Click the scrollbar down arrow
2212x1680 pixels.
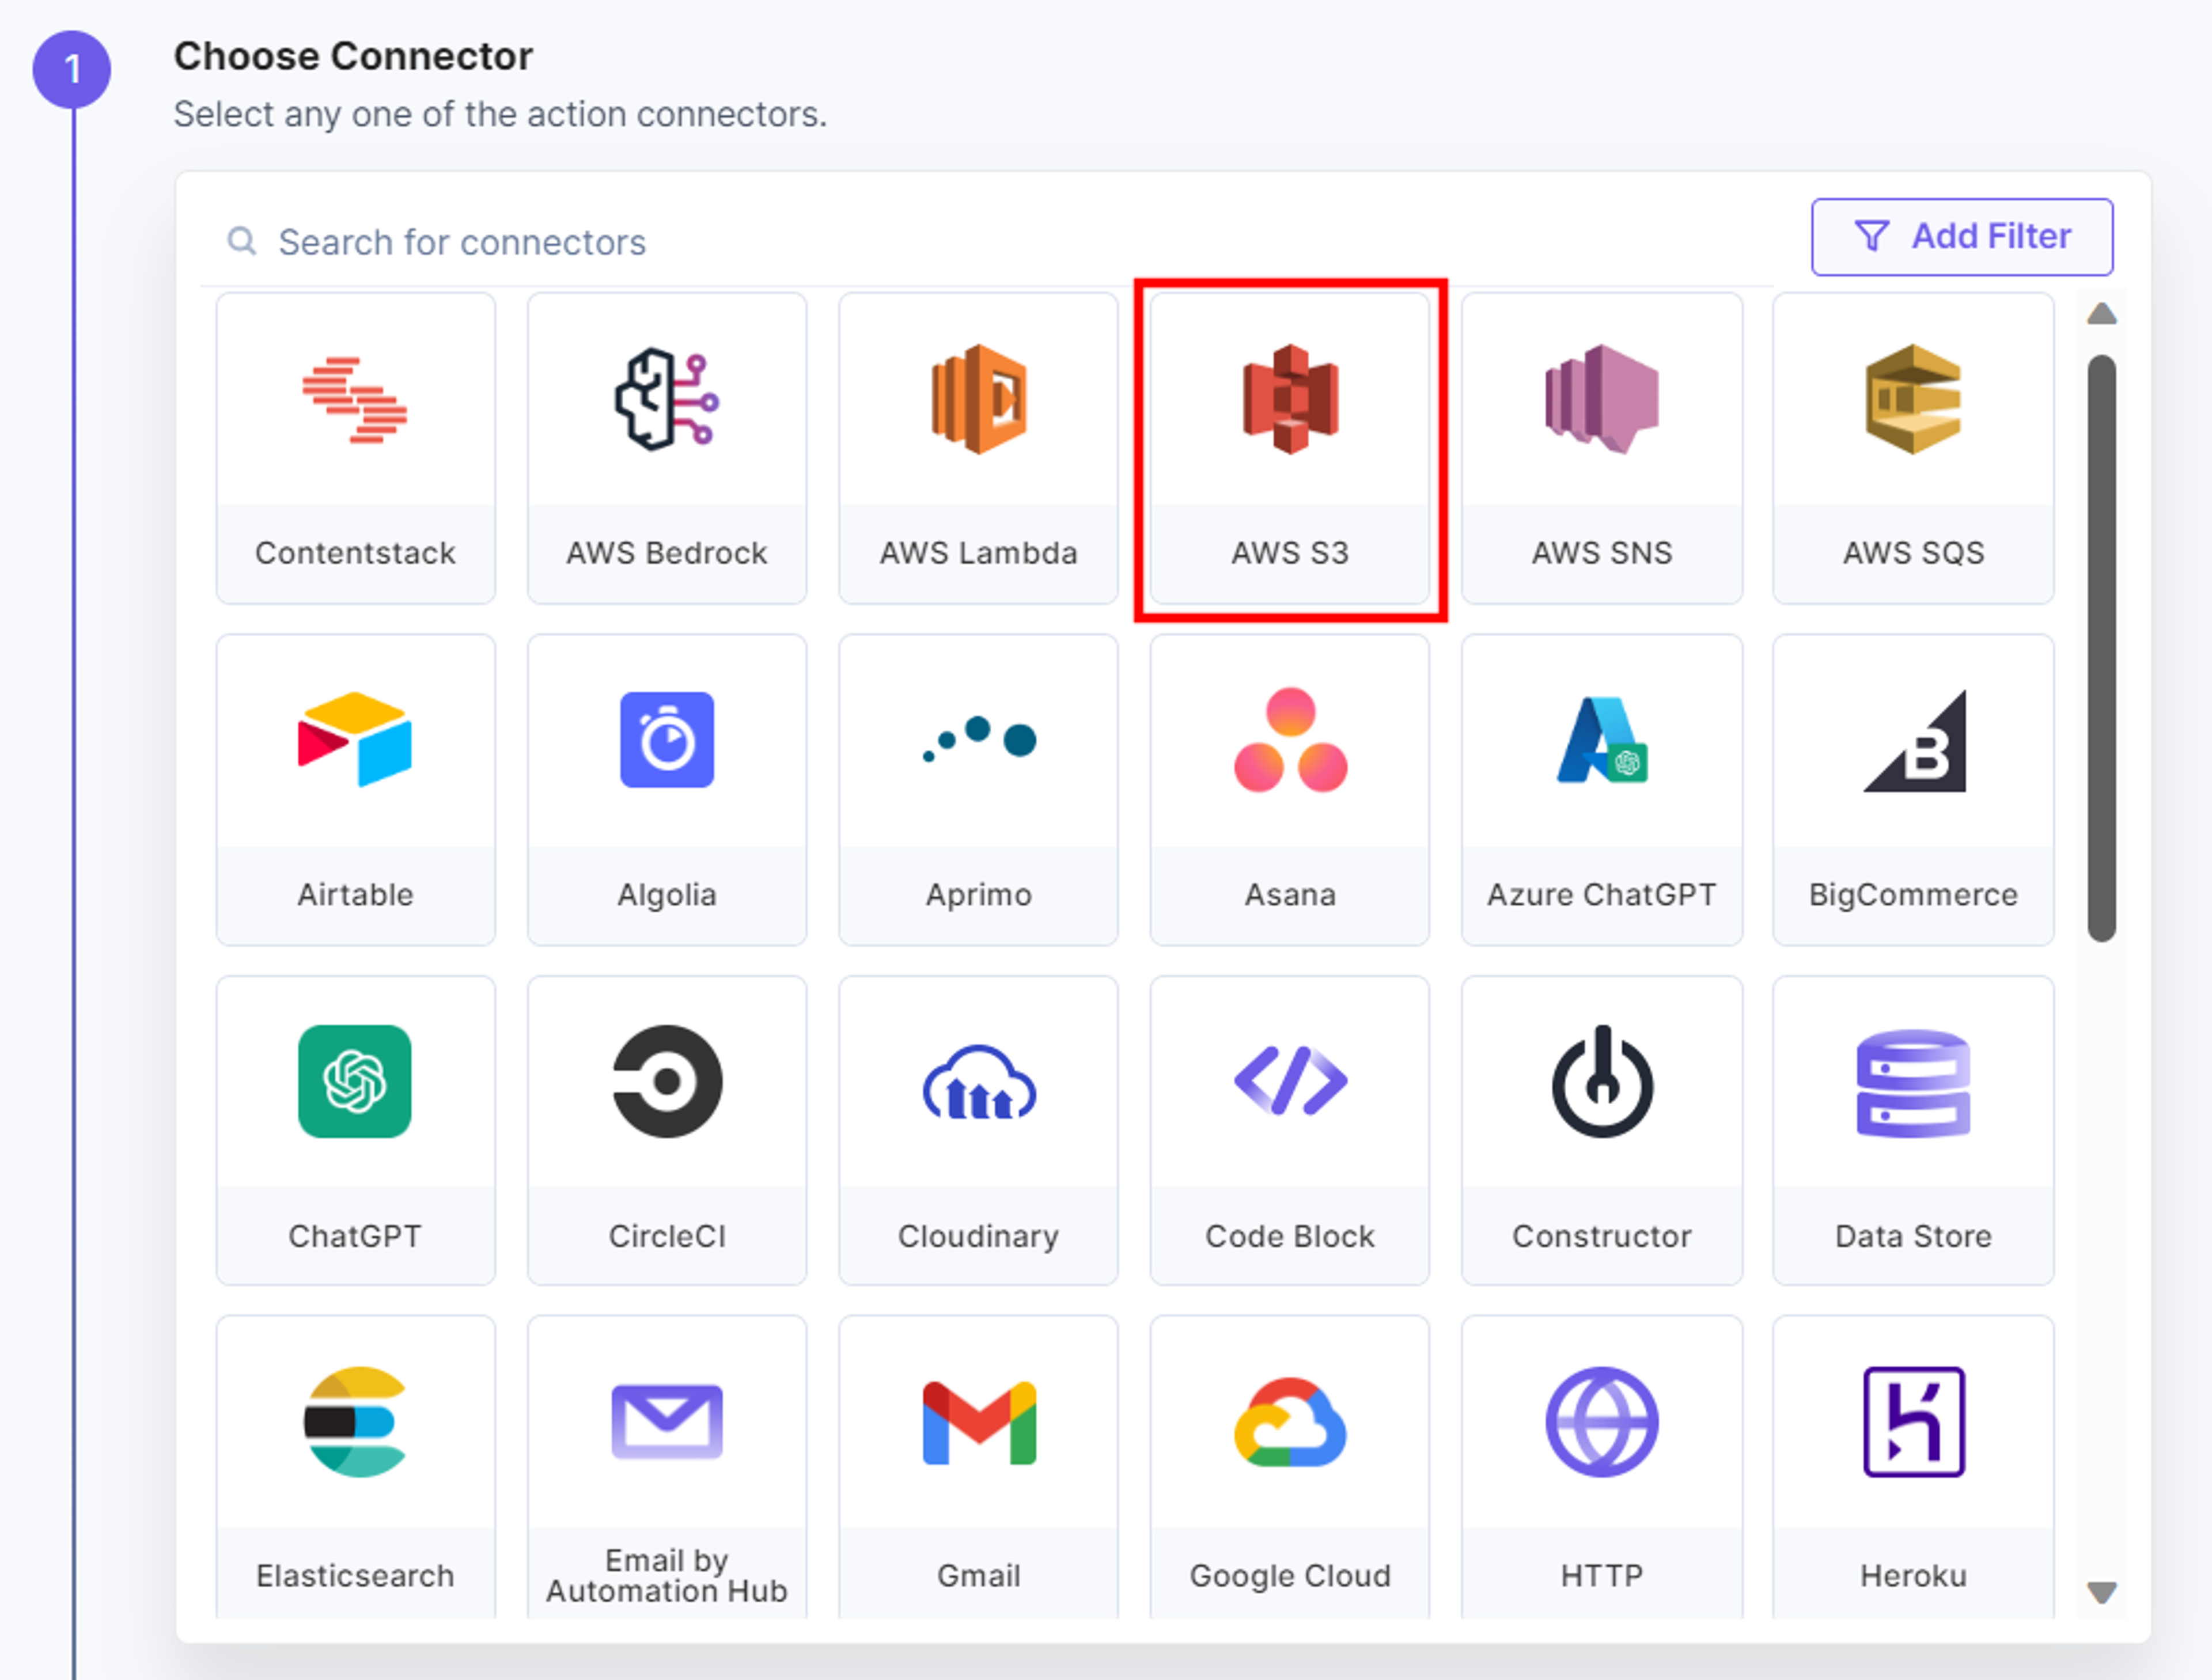coord(2102,1592)
